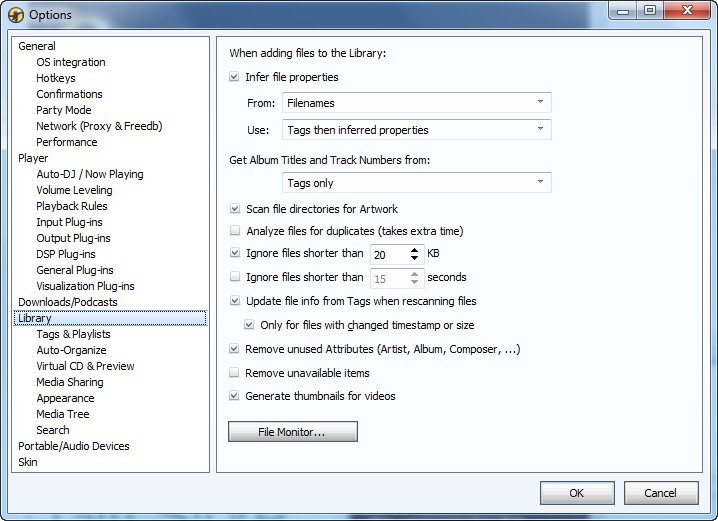Enable Analyze files for duplicates
Viewport: 718px width, 521px height.
pyautogui.click(x=235, y=231)
